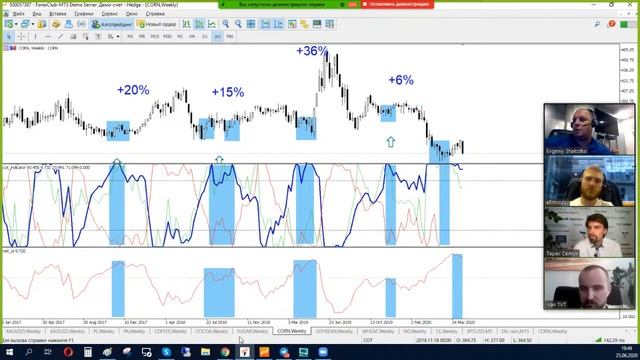Select the horizontal line drawing tool
This screenshot has height=360, width=640.
[48, 36]
